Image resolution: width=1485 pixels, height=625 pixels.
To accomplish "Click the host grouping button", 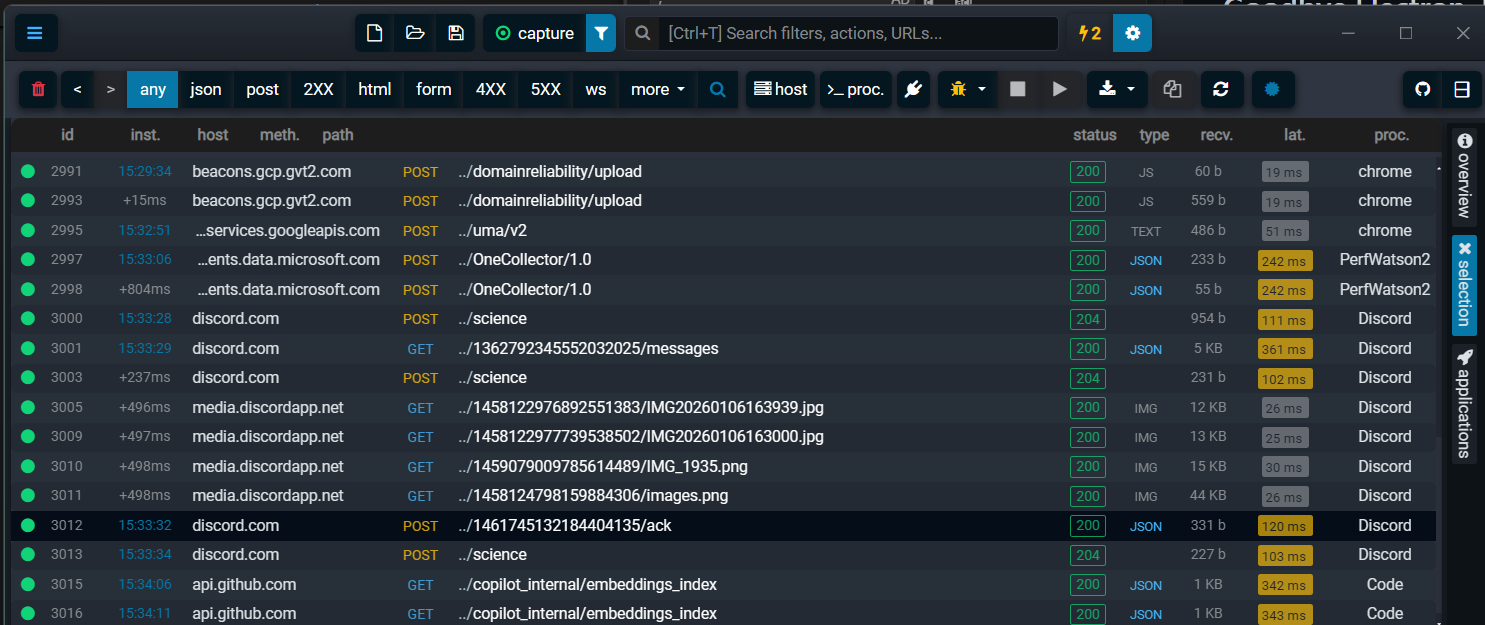I will [780, 89].
